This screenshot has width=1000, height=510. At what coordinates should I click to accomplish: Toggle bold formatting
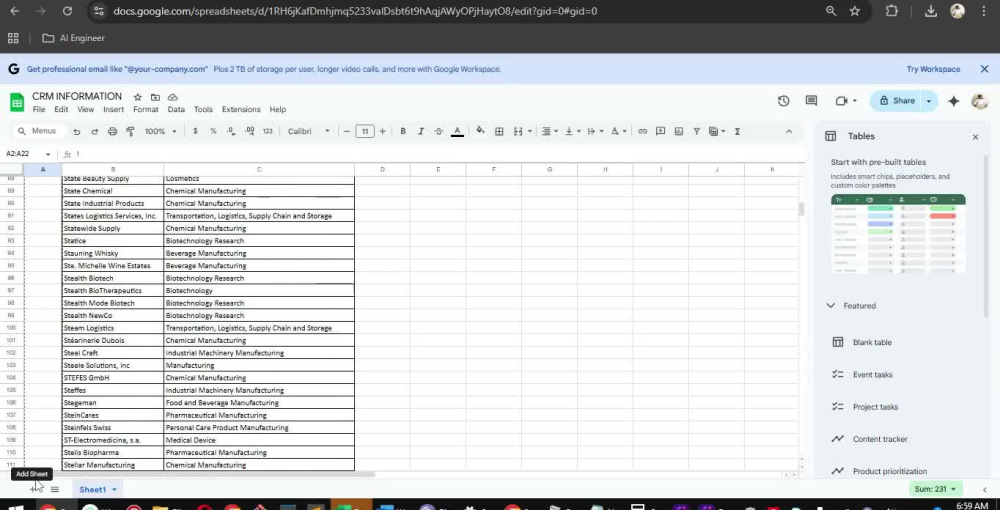[402, 131]
